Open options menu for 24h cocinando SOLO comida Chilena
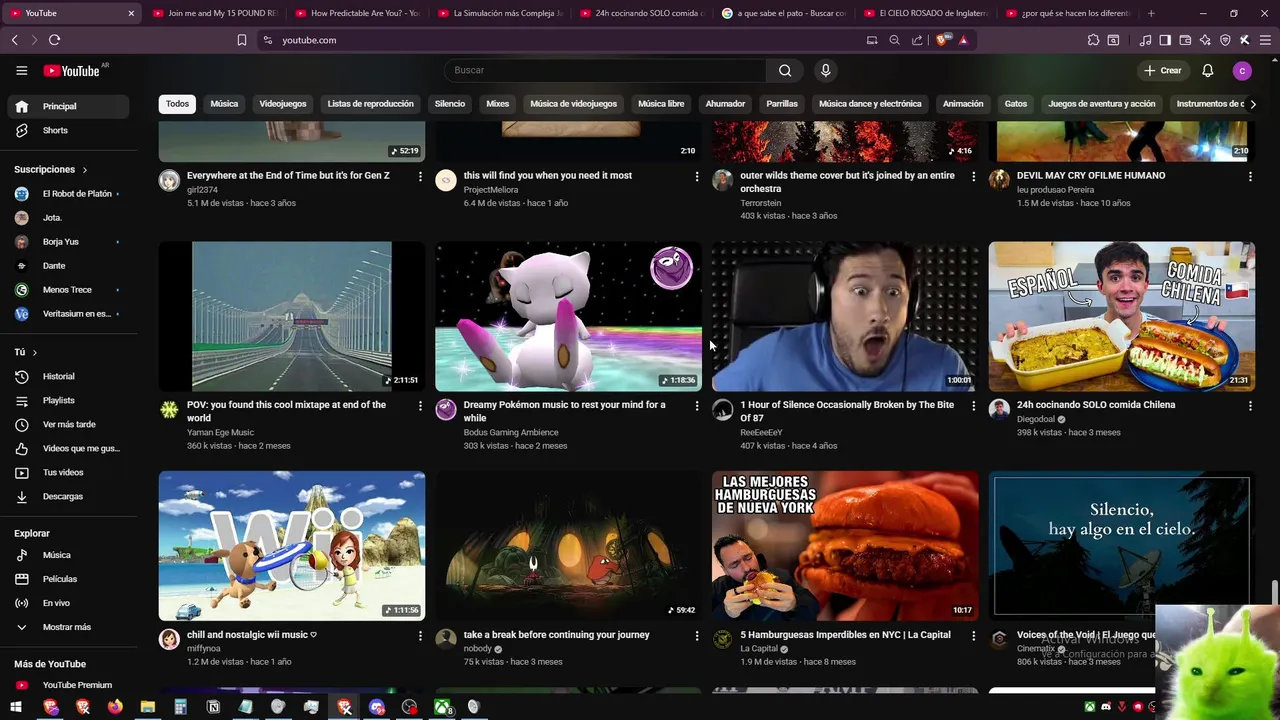The image size is (1280, 720). pos(1250,406)
